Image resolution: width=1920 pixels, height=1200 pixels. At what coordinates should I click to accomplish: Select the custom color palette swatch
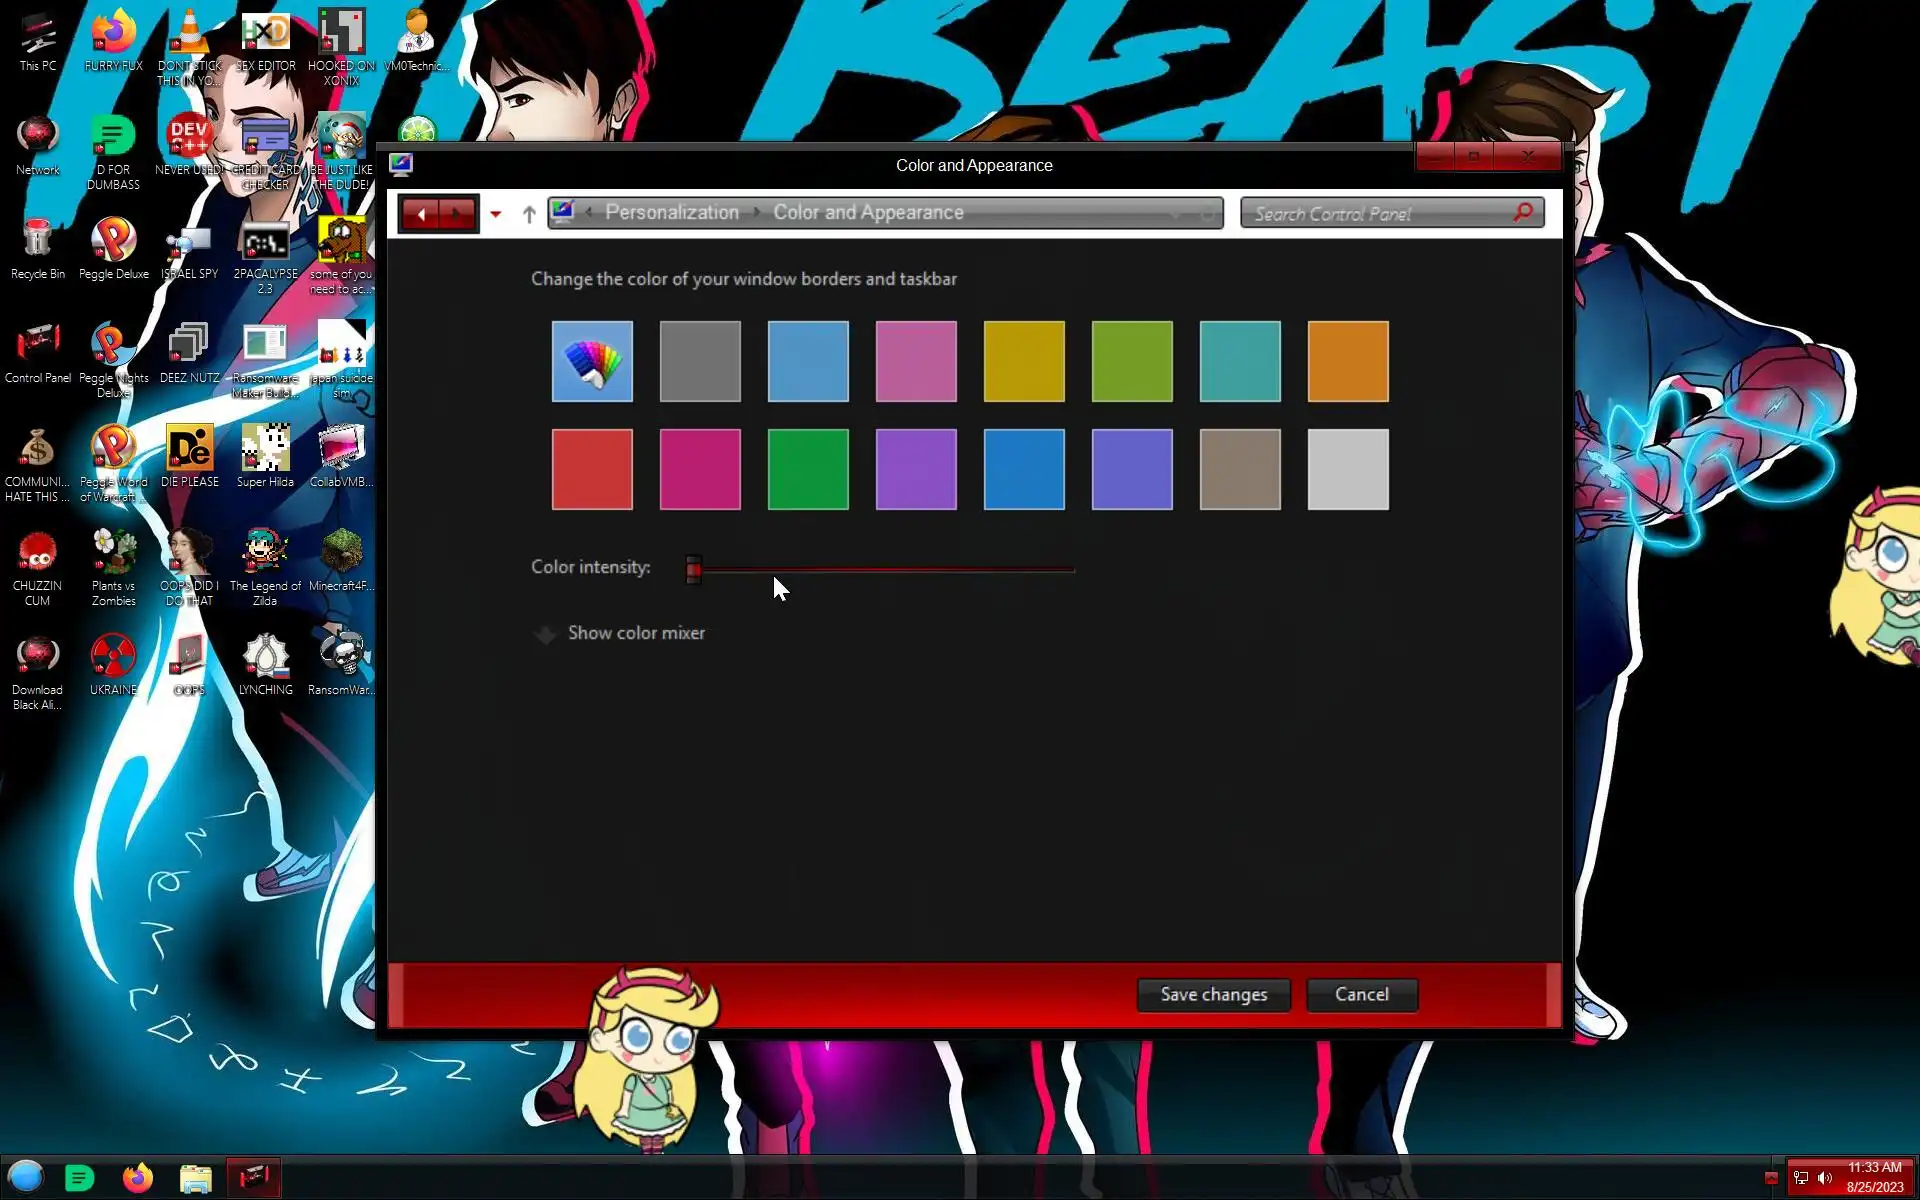pyautogui.click(x=592, y=361)
